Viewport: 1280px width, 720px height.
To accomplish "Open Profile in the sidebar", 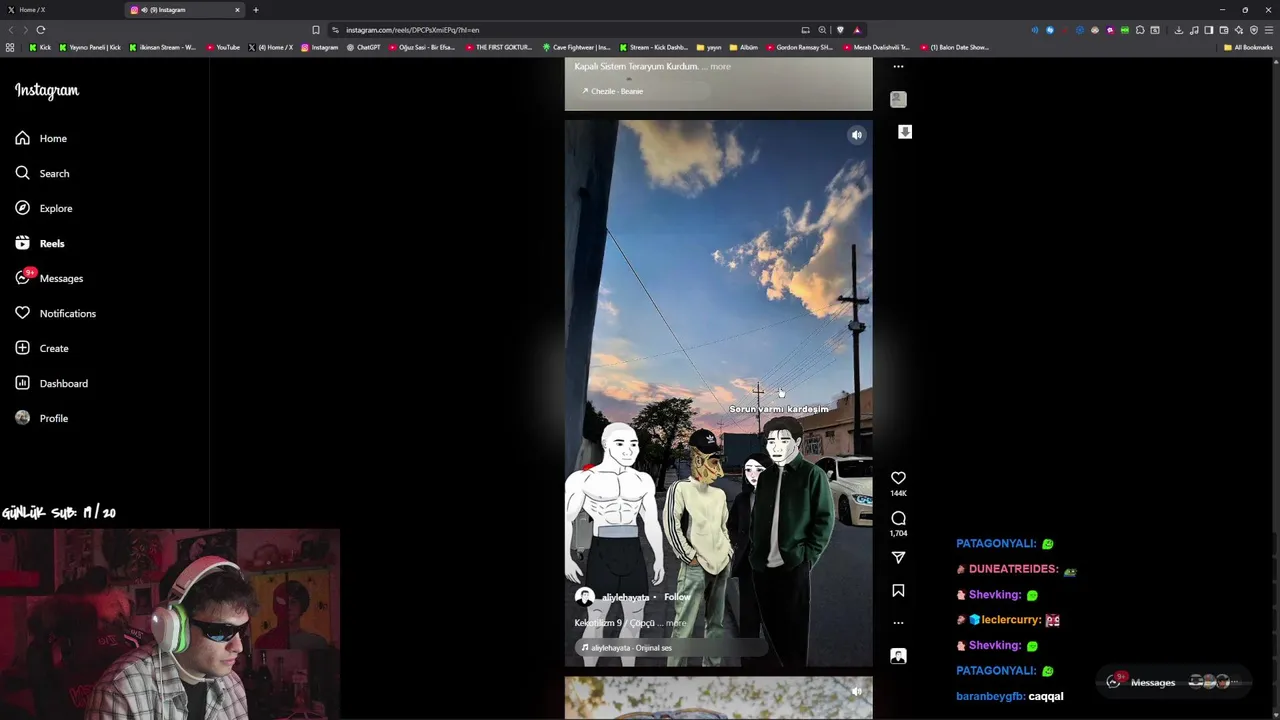I will tap(41, 418).
